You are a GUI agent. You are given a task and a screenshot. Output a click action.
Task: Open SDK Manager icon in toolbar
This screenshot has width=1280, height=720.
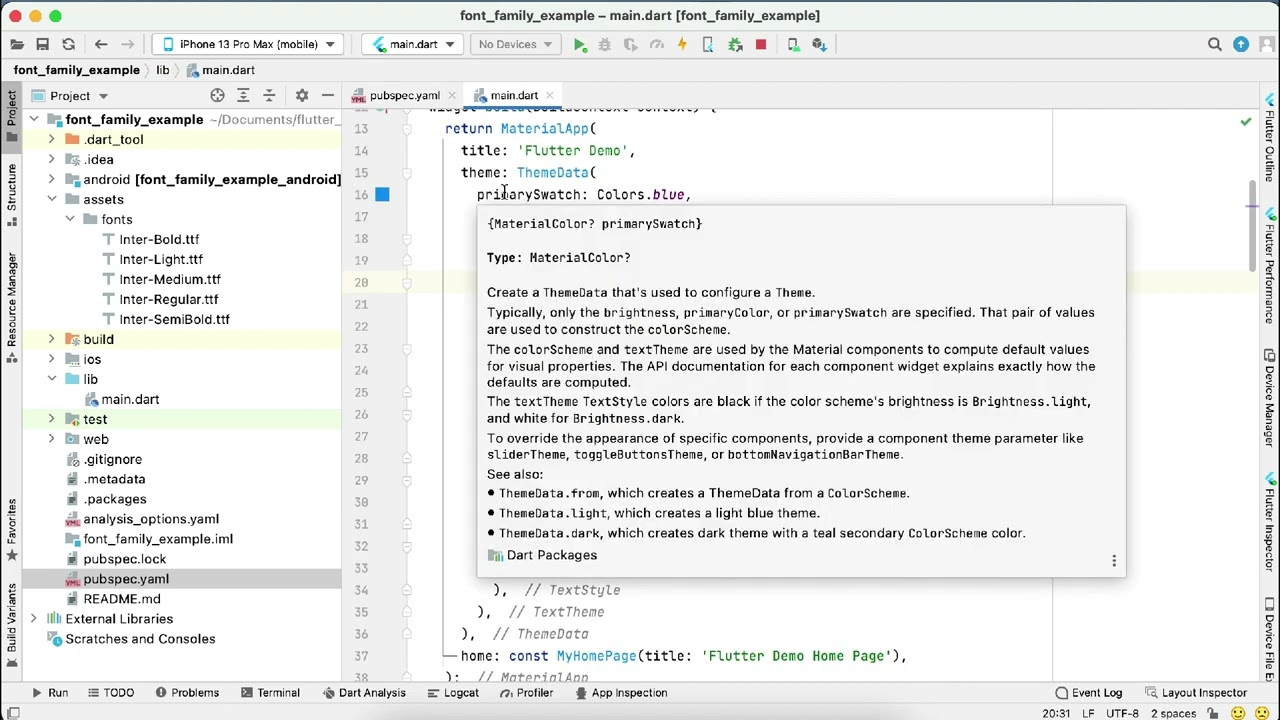pos(819,44)
